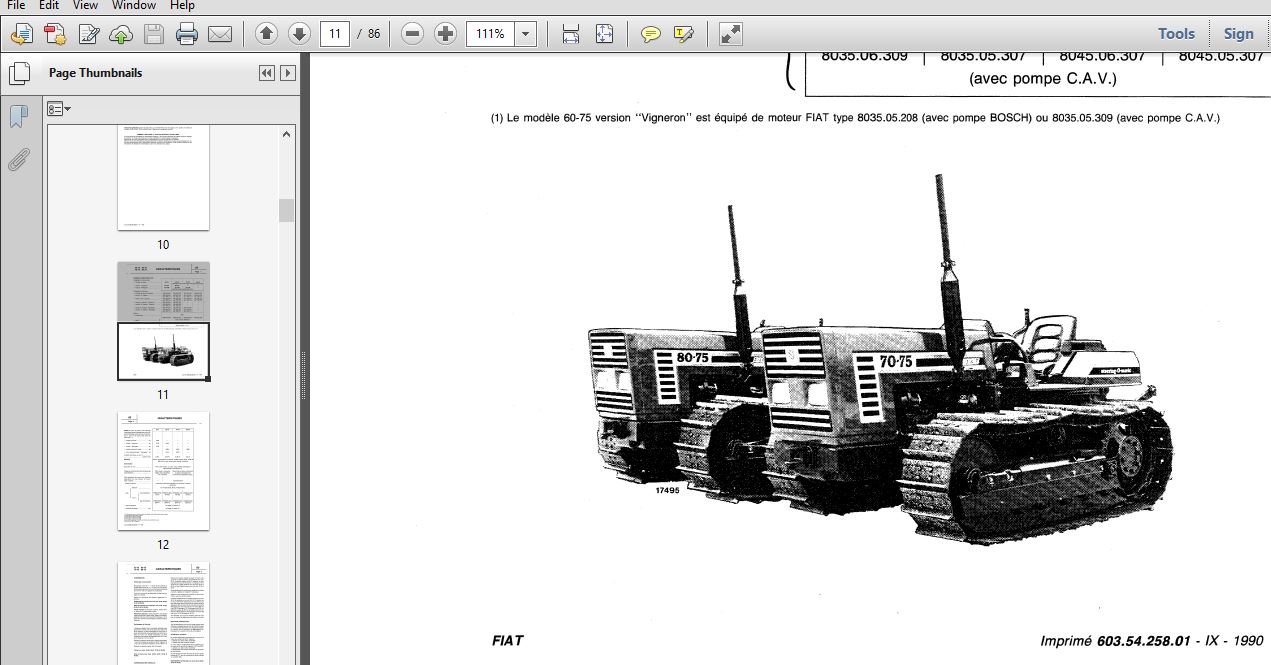Select the fit width scrolling icon
The width and height of the screenshot is (1271, 665).
pos(571,34)
